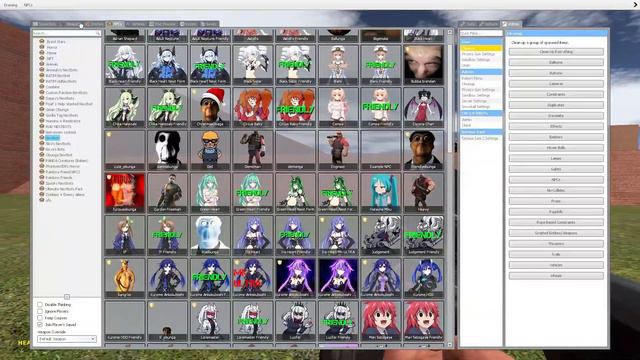The width and height of the screenshot is (640, 360).
Task: Open the Spawnlists tab
Action: pyautogui.click(x=45, y=24)
